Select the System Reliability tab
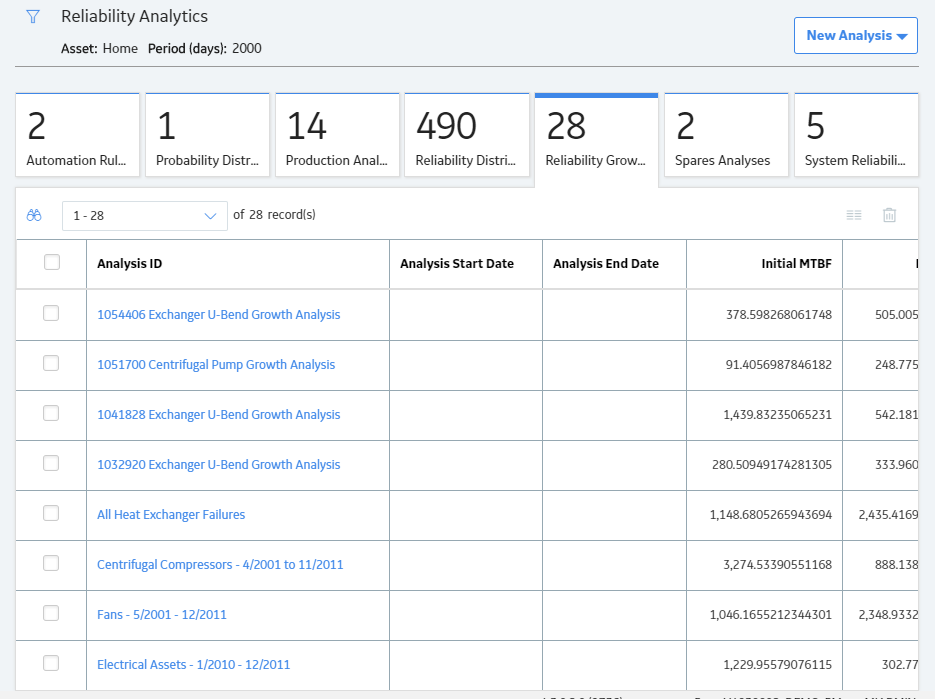 pyautogui.click(x=856, y=135)
